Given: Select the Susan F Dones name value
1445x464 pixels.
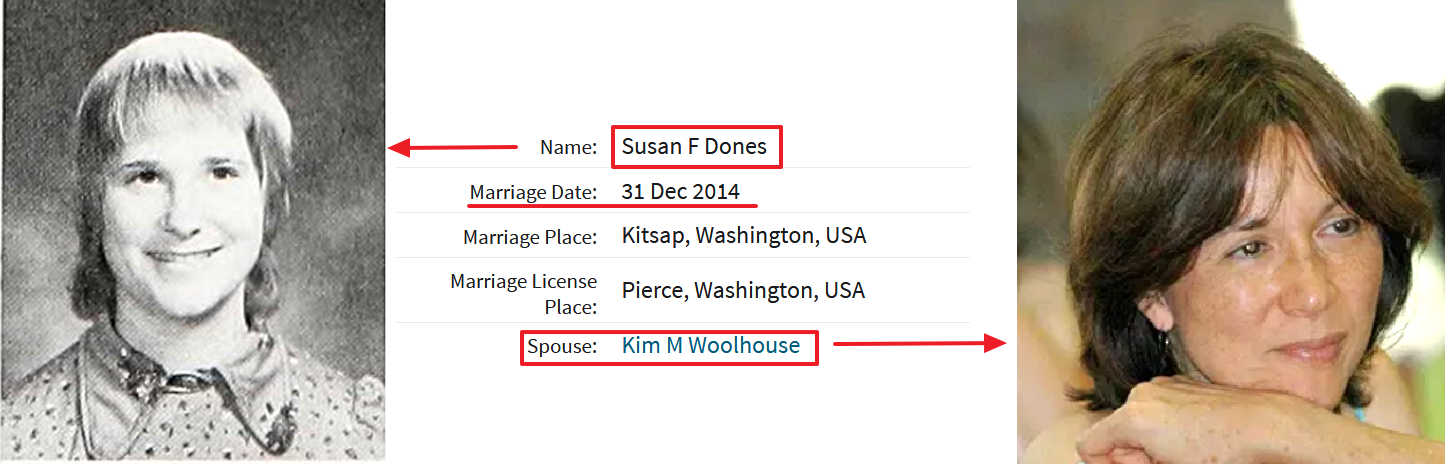Looking at the screenshot, I should click(694, 147).
